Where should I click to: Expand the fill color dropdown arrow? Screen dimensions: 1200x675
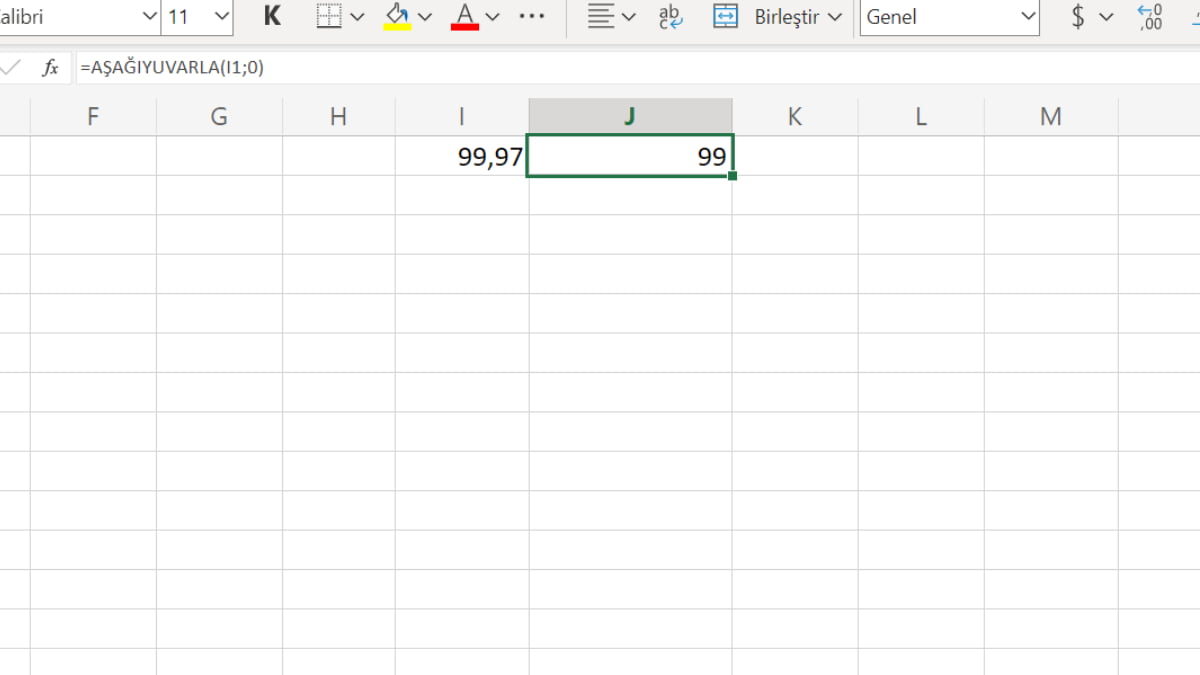(425, 17)
